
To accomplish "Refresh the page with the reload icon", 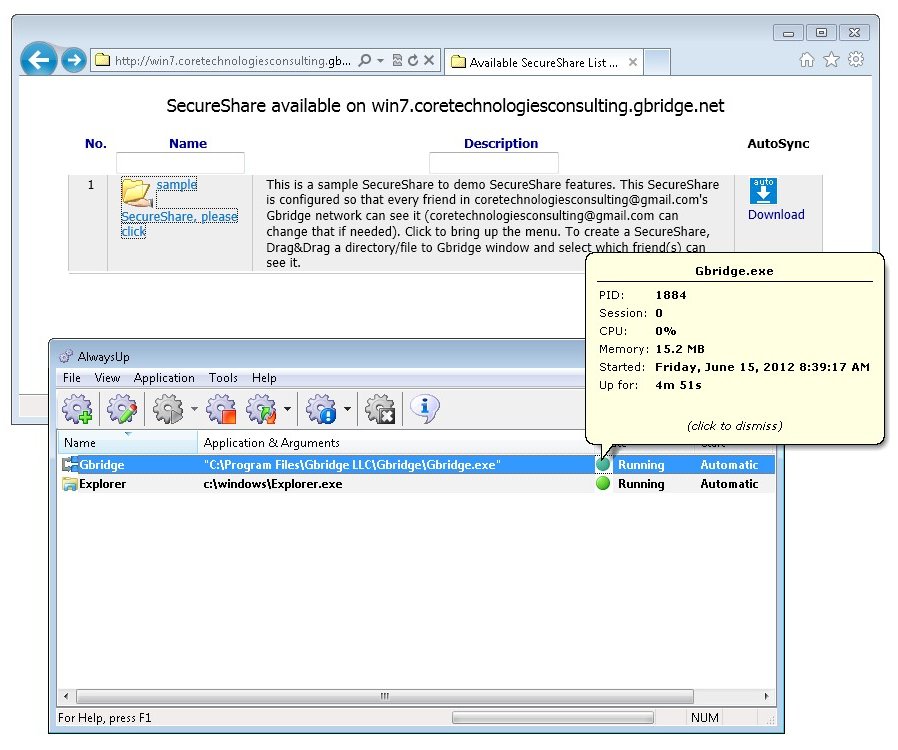I will (x=413, y=60).
